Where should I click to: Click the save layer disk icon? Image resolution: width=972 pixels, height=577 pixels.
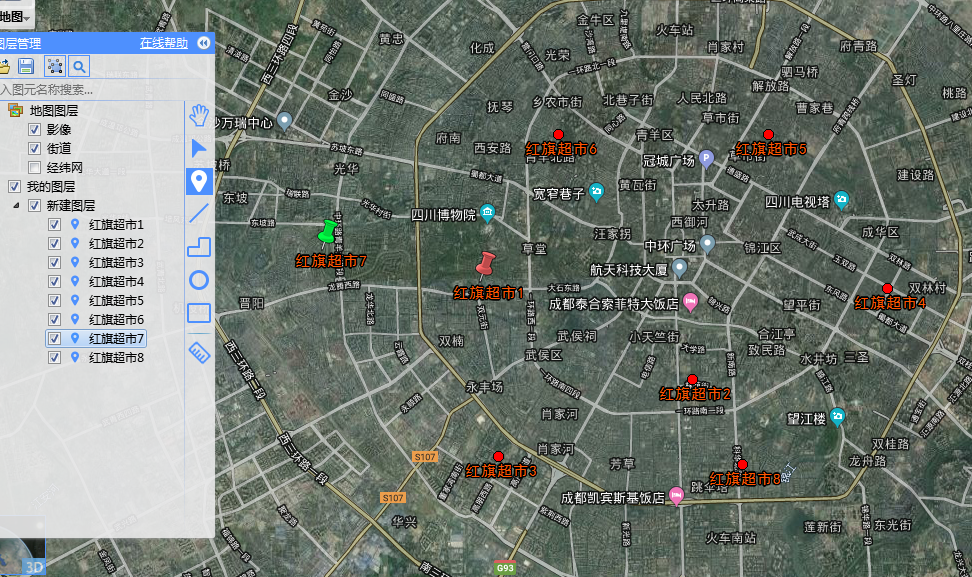(x=26, y=66)
